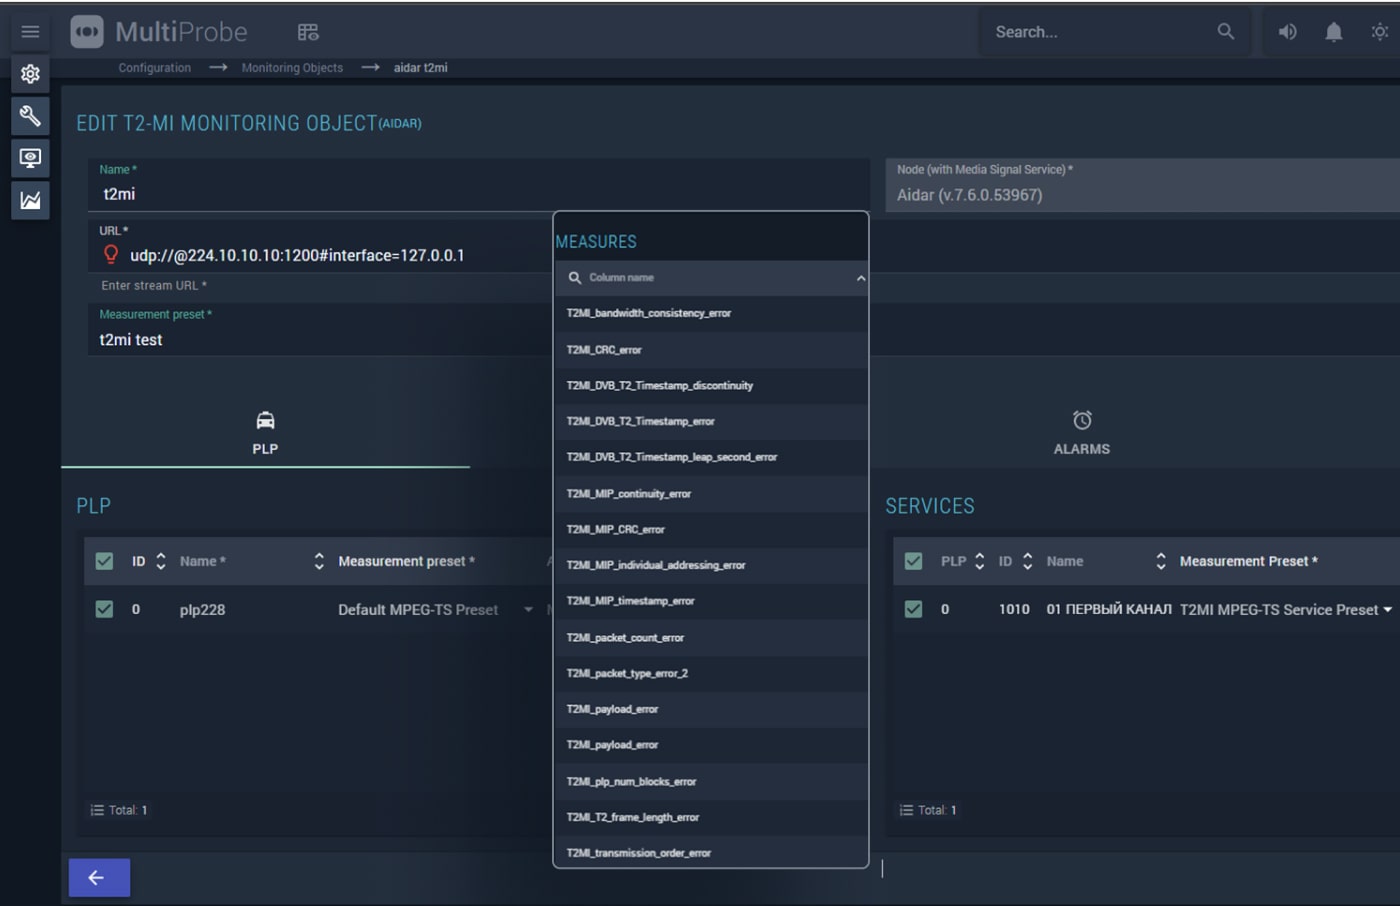The image size is (1400, 906).
Task: Select T2MI_DVB_T2_Timestamp_leap_second_error measure
Action: coord(711,457)
